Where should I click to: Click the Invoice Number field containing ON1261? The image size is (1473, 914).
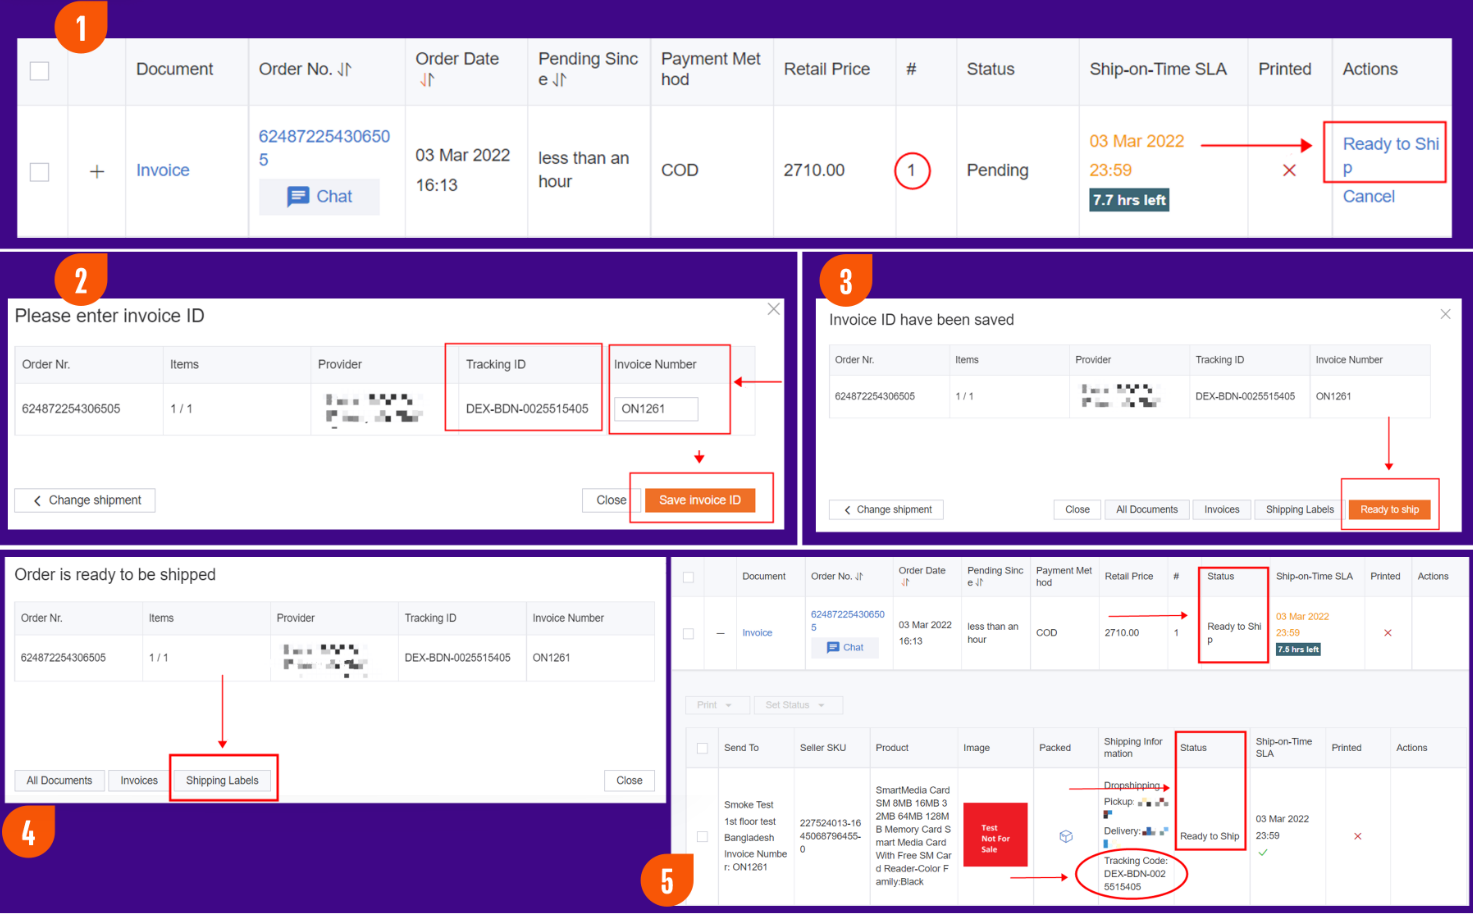(656, 408)
